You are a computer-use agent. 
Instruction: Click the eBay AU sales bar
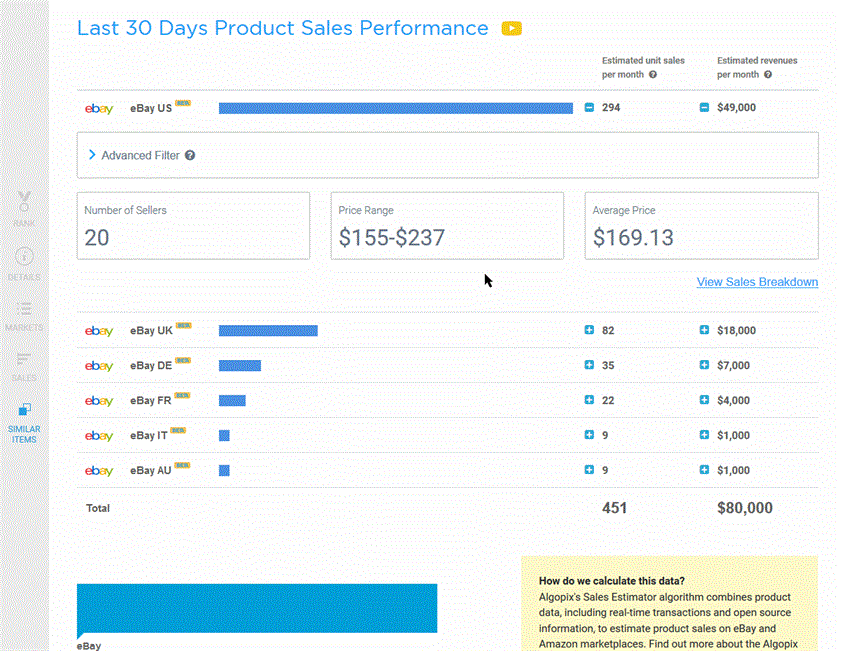pos(224,470)
